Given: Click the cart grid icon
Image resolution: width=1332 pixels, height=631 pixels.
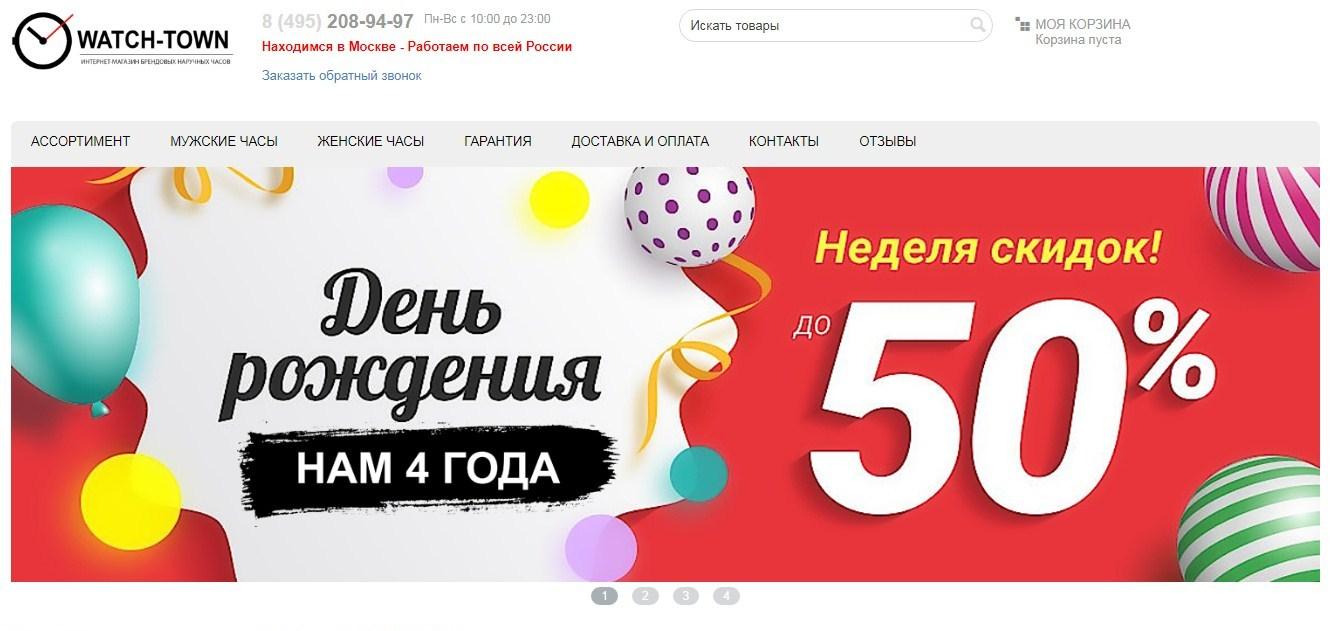Looking at the screenshot, I should 1022,24.
